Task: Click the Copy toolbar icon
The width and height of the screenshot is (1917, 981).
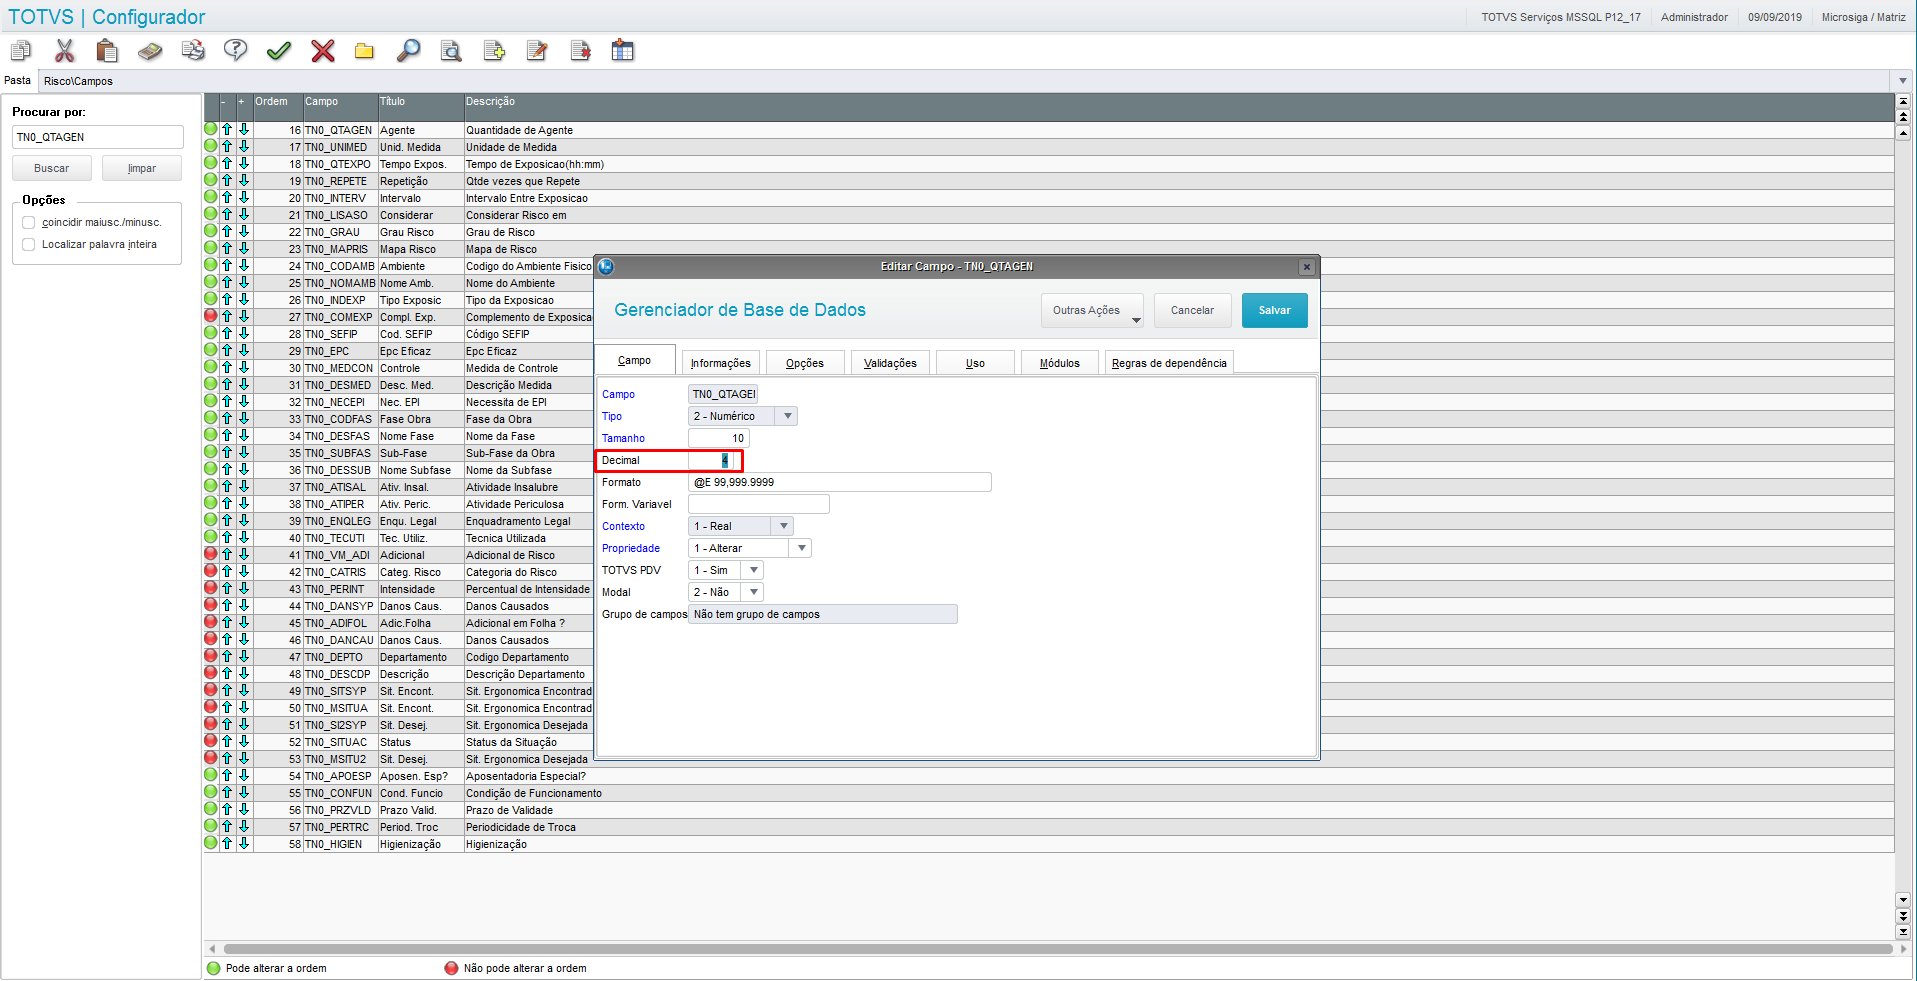Action: point(21,50)
